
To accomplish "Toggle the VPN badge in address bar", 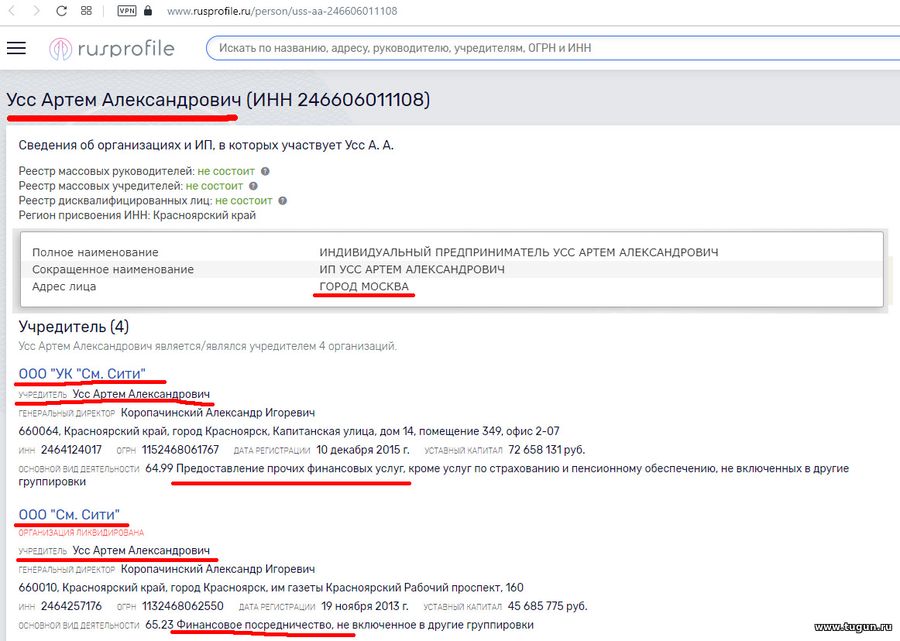I will pyautogui.click(x=126, y=10).
